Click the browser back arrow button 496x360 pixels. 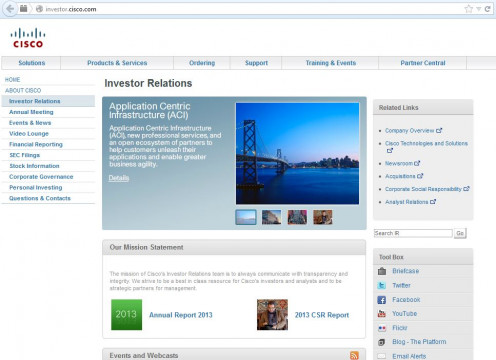10,9
